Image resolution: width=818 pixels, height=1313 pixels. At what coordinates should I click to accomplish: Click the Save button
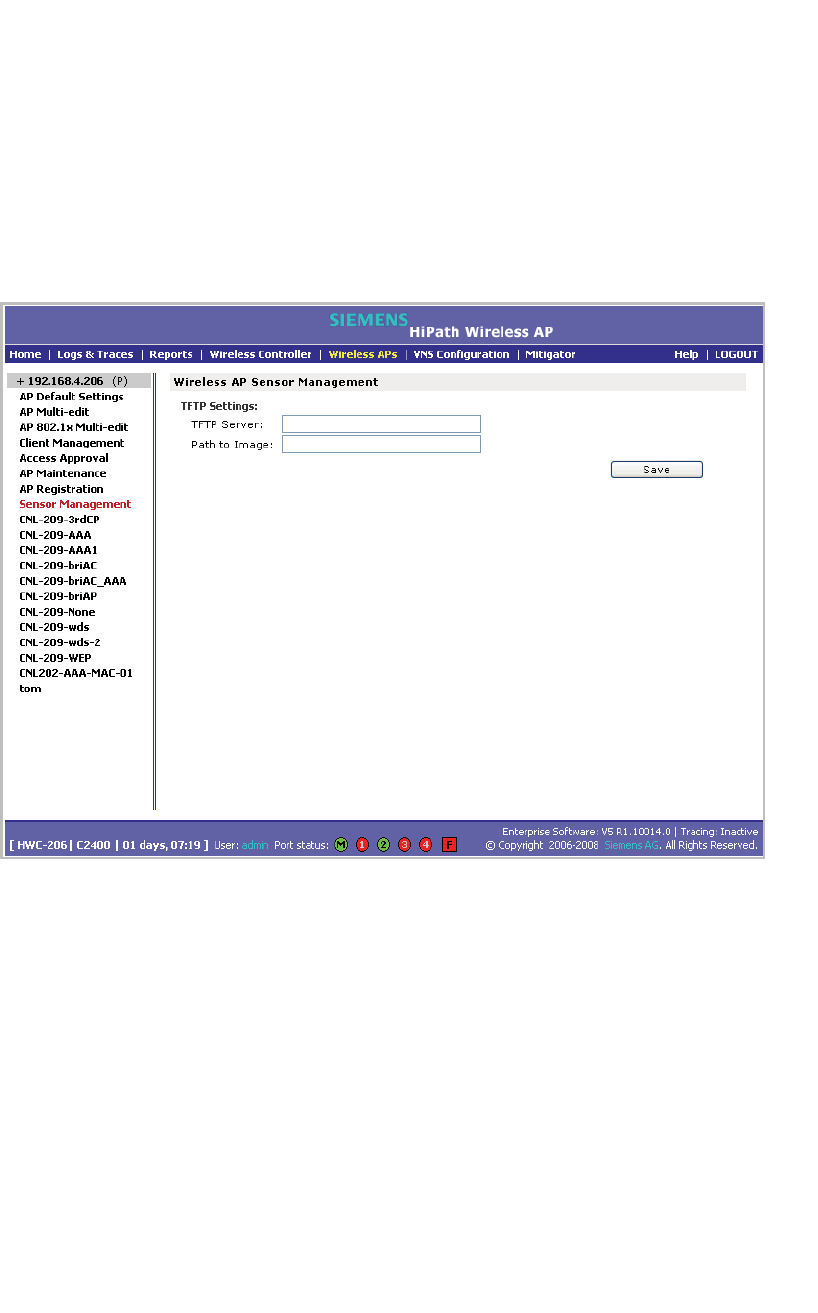coord(657,469)
